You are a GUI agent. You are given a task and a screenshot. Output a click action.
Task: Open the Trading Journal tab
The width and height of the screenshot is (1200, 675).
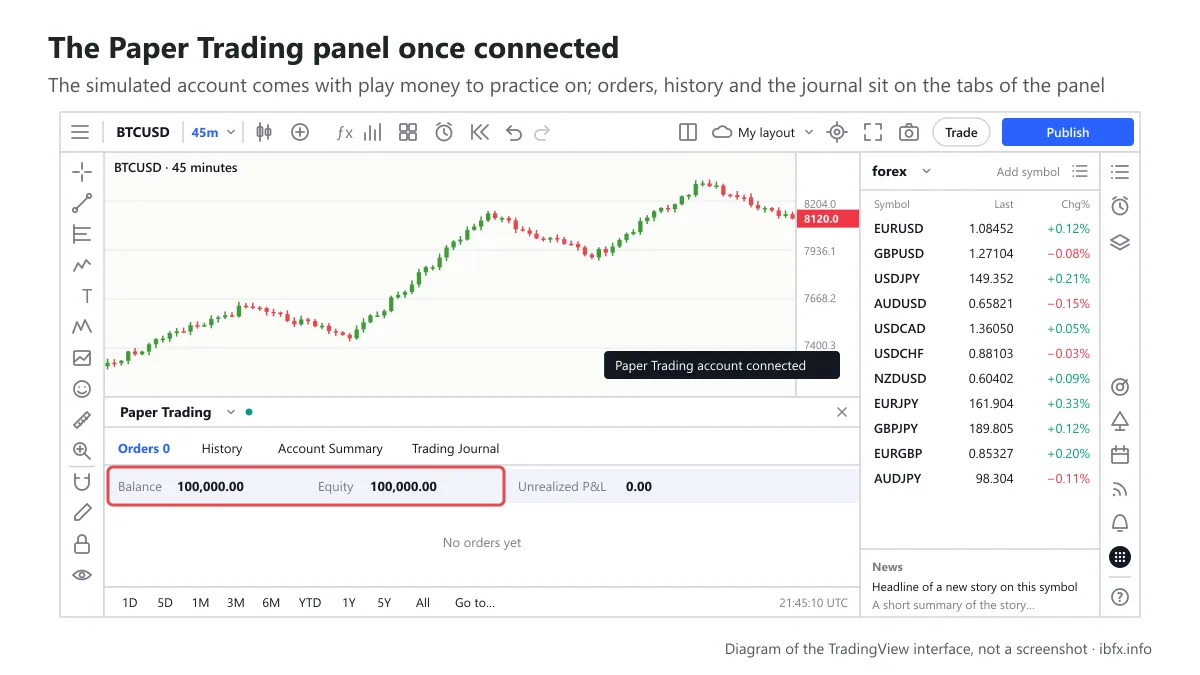click(x=455, y=448)
